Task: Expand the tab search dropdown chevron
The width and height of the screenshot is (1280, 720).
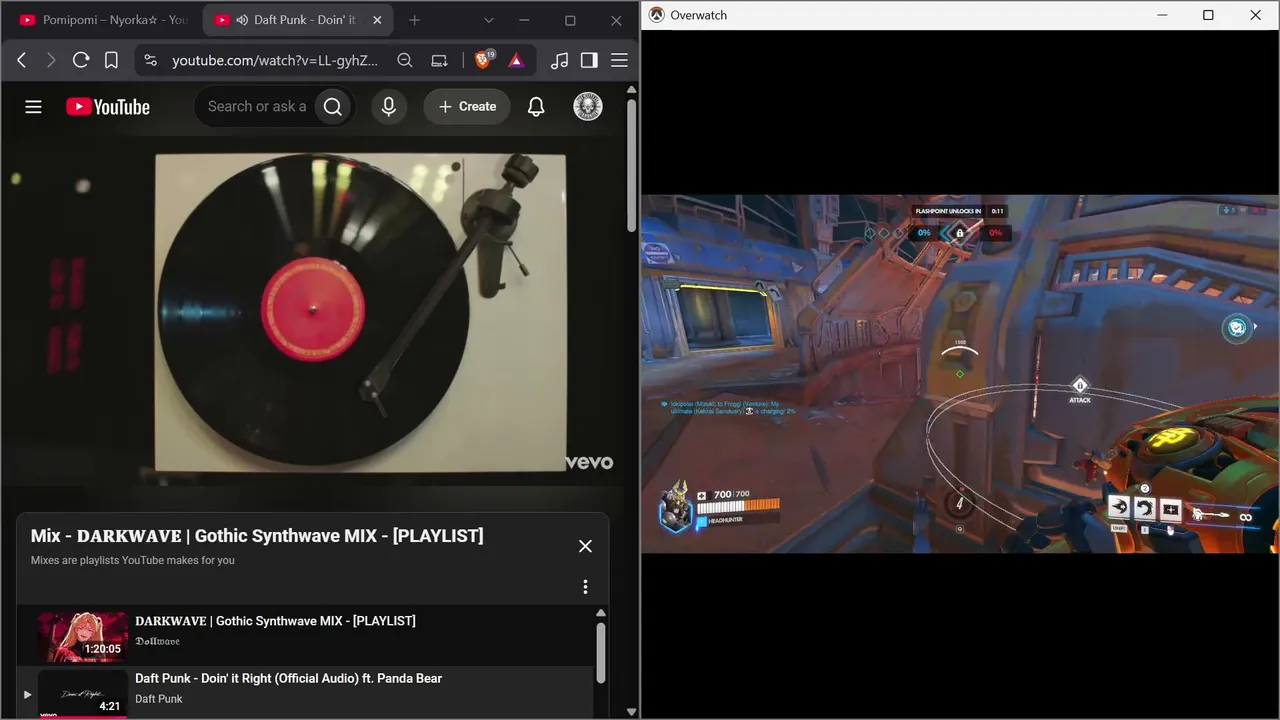Action: [x=489, y=20]
